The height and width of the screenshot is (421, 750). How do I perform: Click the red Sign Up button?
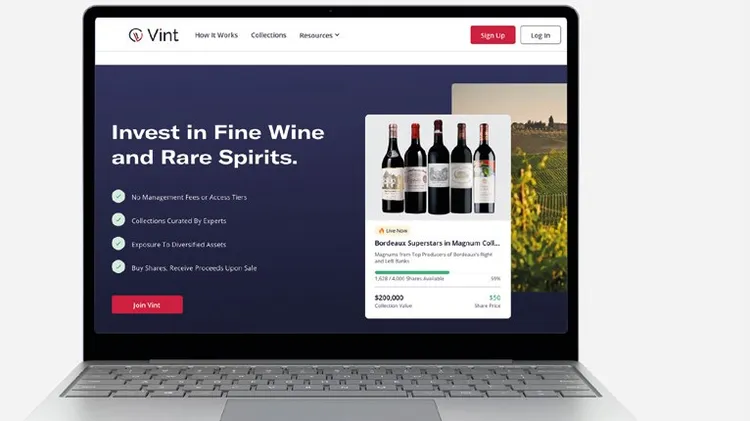pos(493,35)
